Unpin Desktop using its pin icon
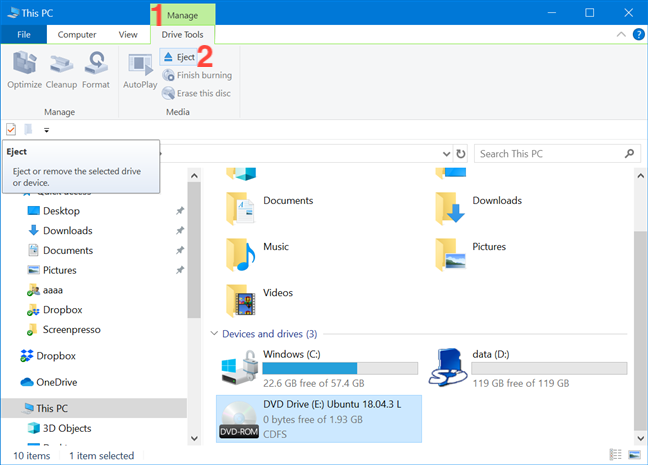 [x=180, y=211]
